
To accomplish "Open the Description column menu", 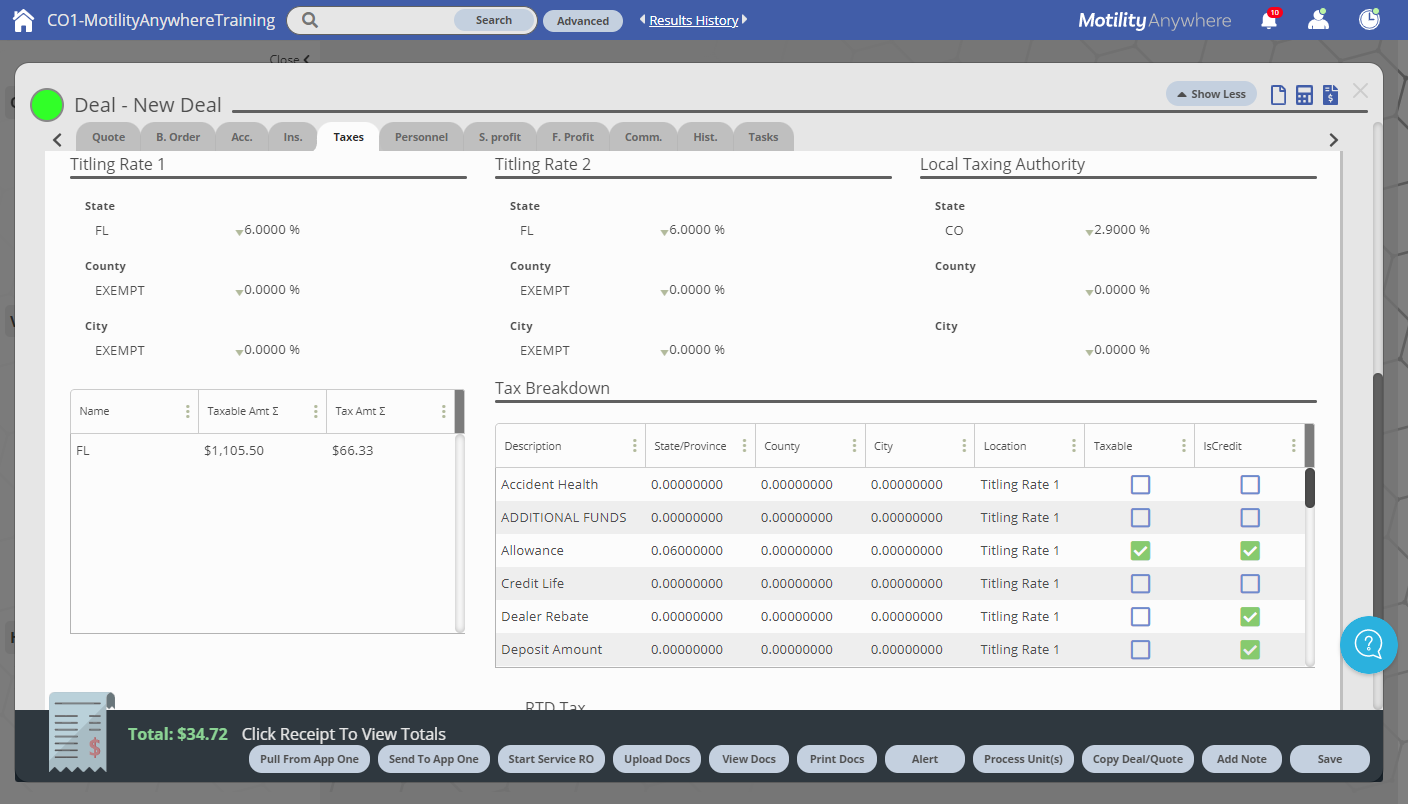I will click(634, 446).
